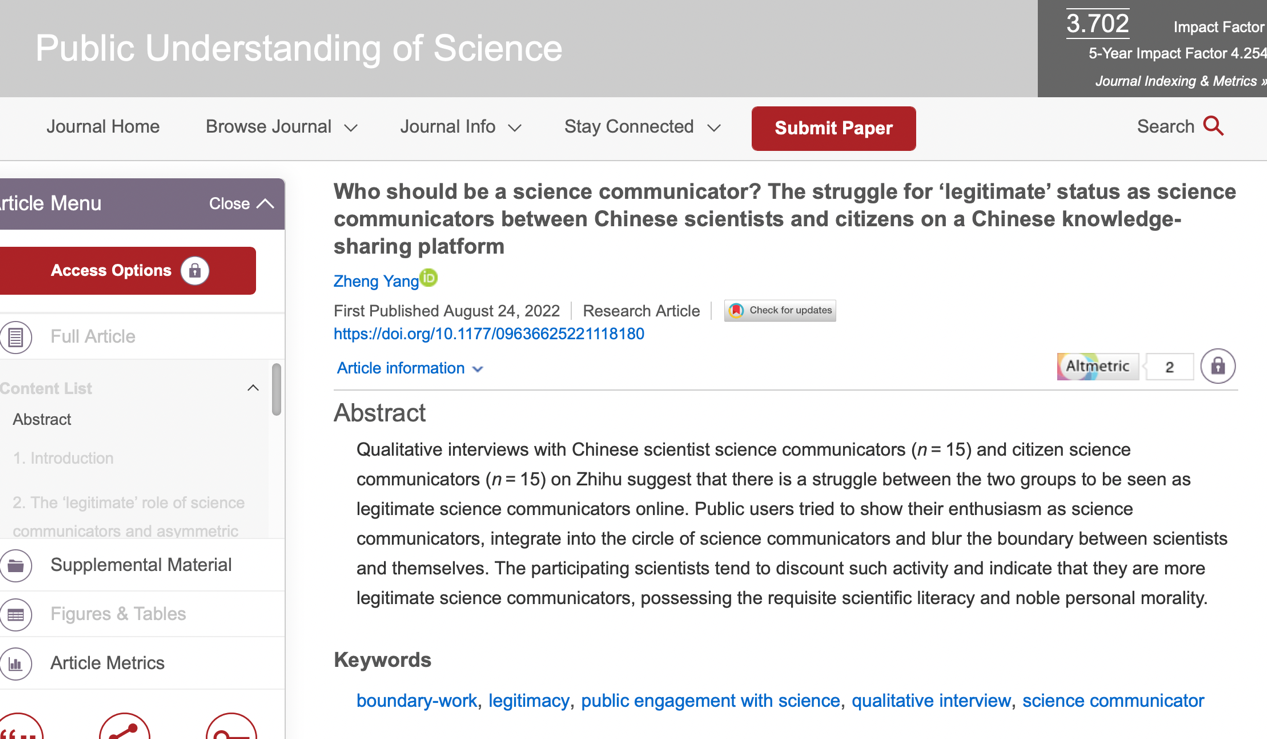The image size is (1267, 739).
Task: Click the Full Article document icon
Action: point(16,337)
